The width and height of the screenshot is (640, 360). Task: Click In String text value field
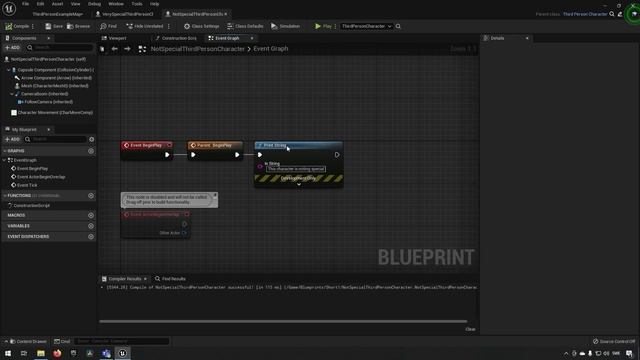point(296,169)
